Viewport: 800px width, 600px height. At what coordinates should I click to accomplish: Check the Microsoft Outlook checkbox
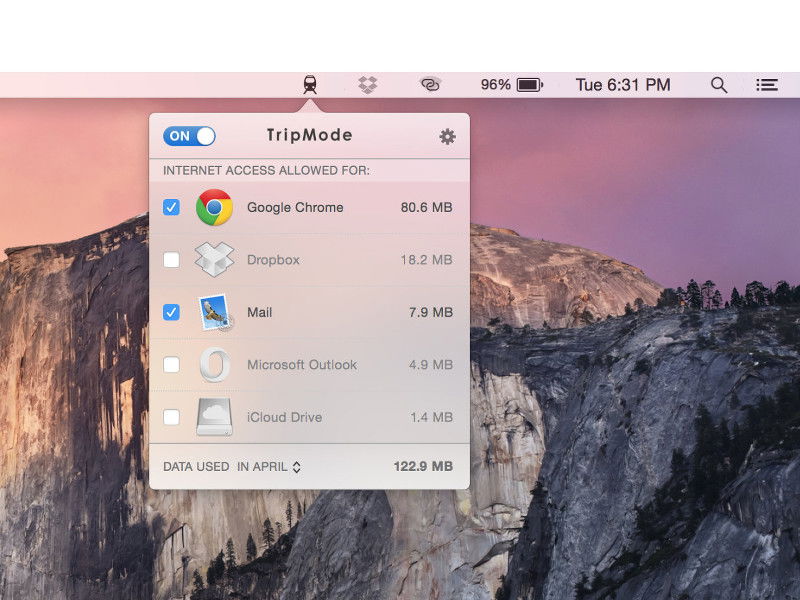(171, 365)
